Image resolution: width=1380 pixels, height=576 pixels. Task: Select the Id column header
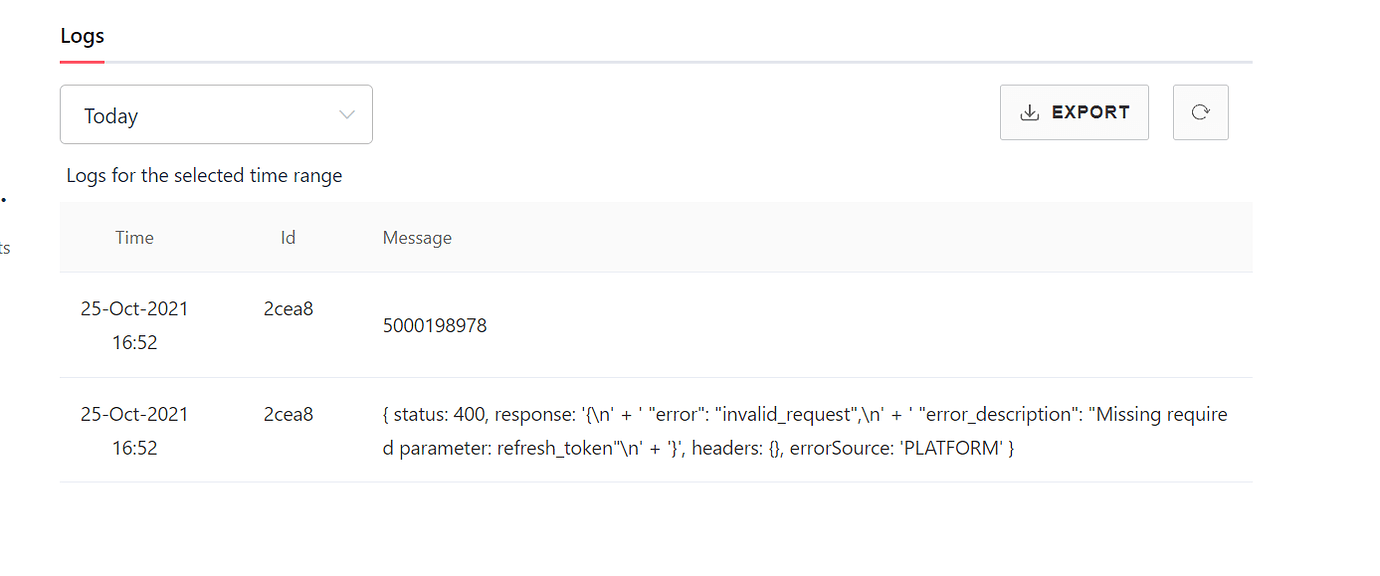(288, 237)
